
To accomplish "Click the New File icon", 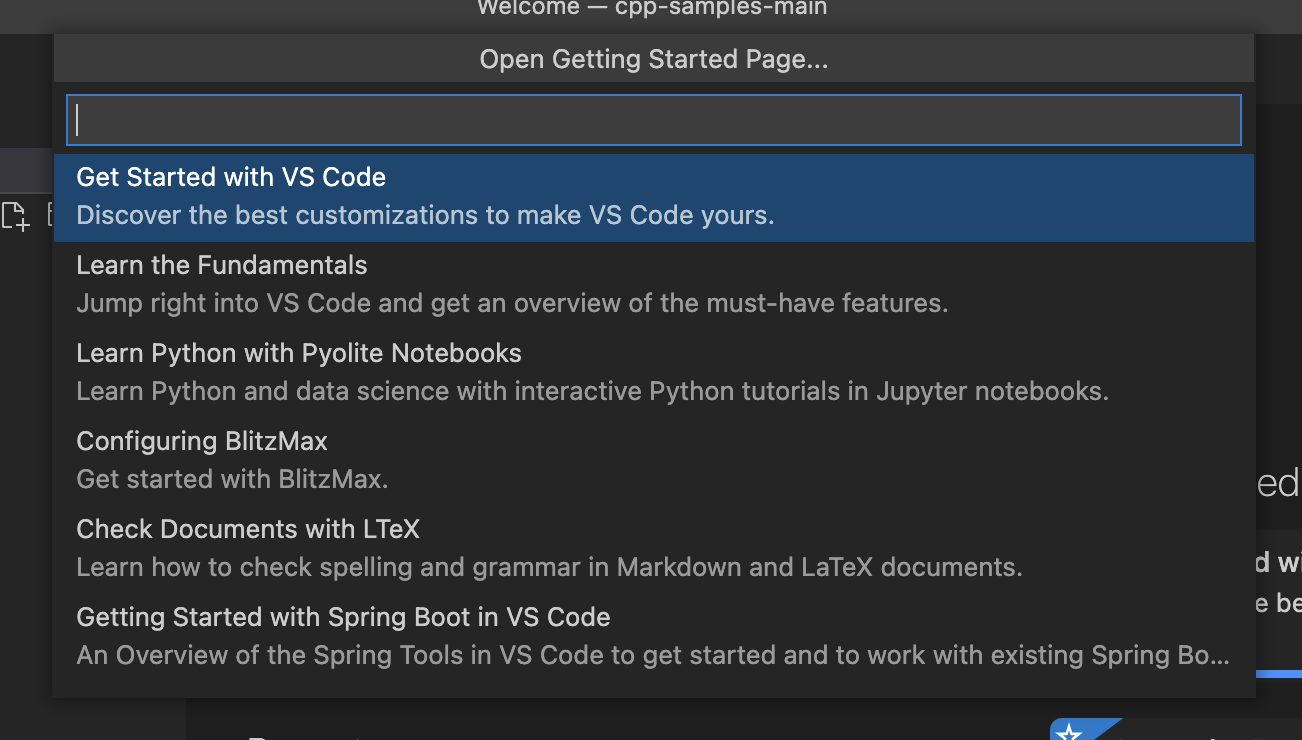I will pyautogui.click(x=16, y=215).
